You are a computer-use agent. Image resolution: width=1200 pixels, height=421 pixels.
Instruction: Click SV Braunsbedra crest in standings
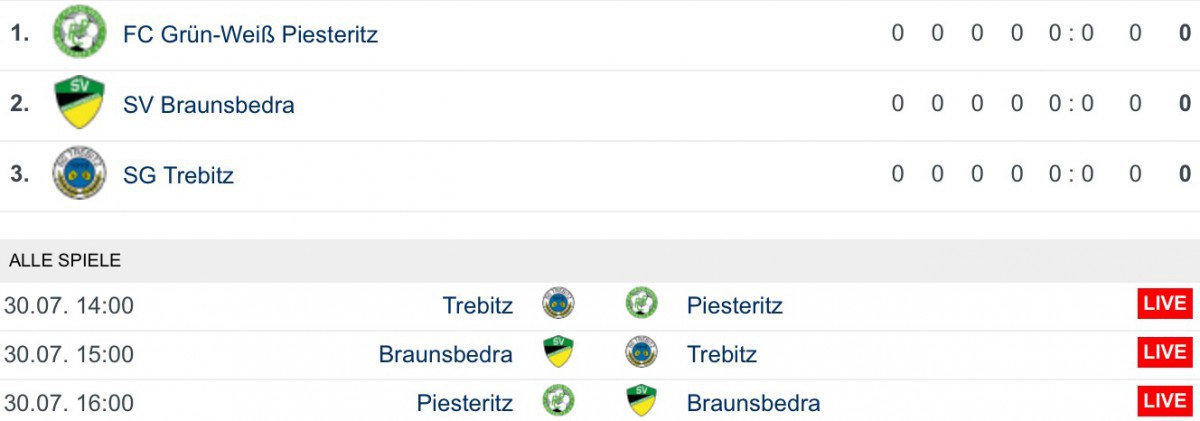click(x=79, y=104)
